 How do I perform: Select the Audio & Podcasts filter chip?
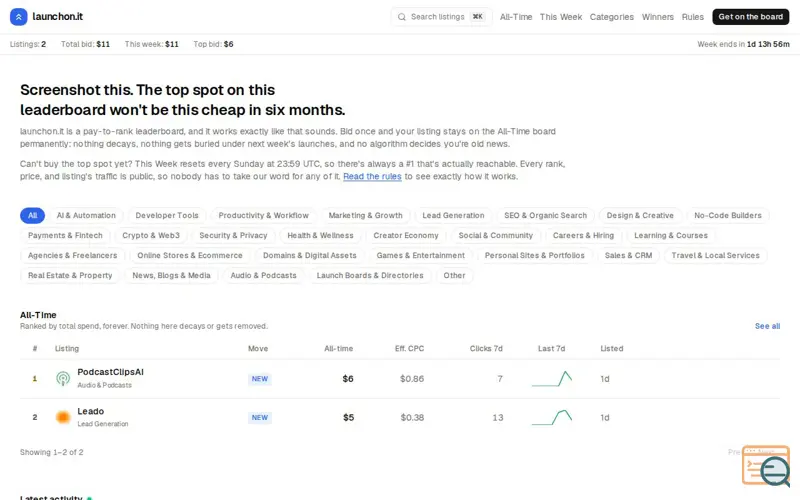point(263,275)
